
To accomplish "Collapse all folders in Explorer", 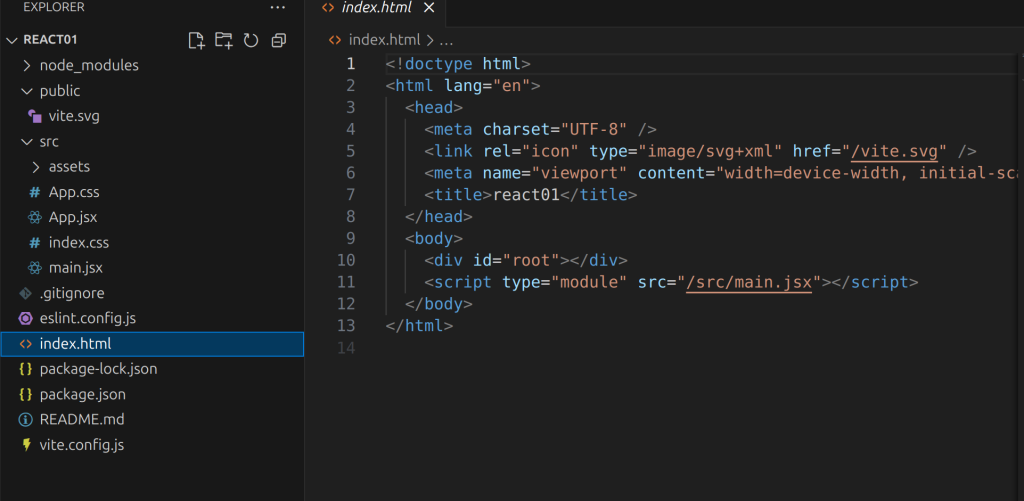I will point(279,40).
